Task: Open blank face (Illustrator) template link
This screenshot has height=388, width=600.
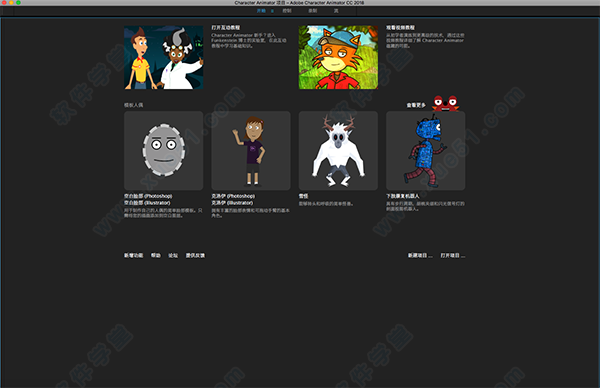Action: pos(147,203)
